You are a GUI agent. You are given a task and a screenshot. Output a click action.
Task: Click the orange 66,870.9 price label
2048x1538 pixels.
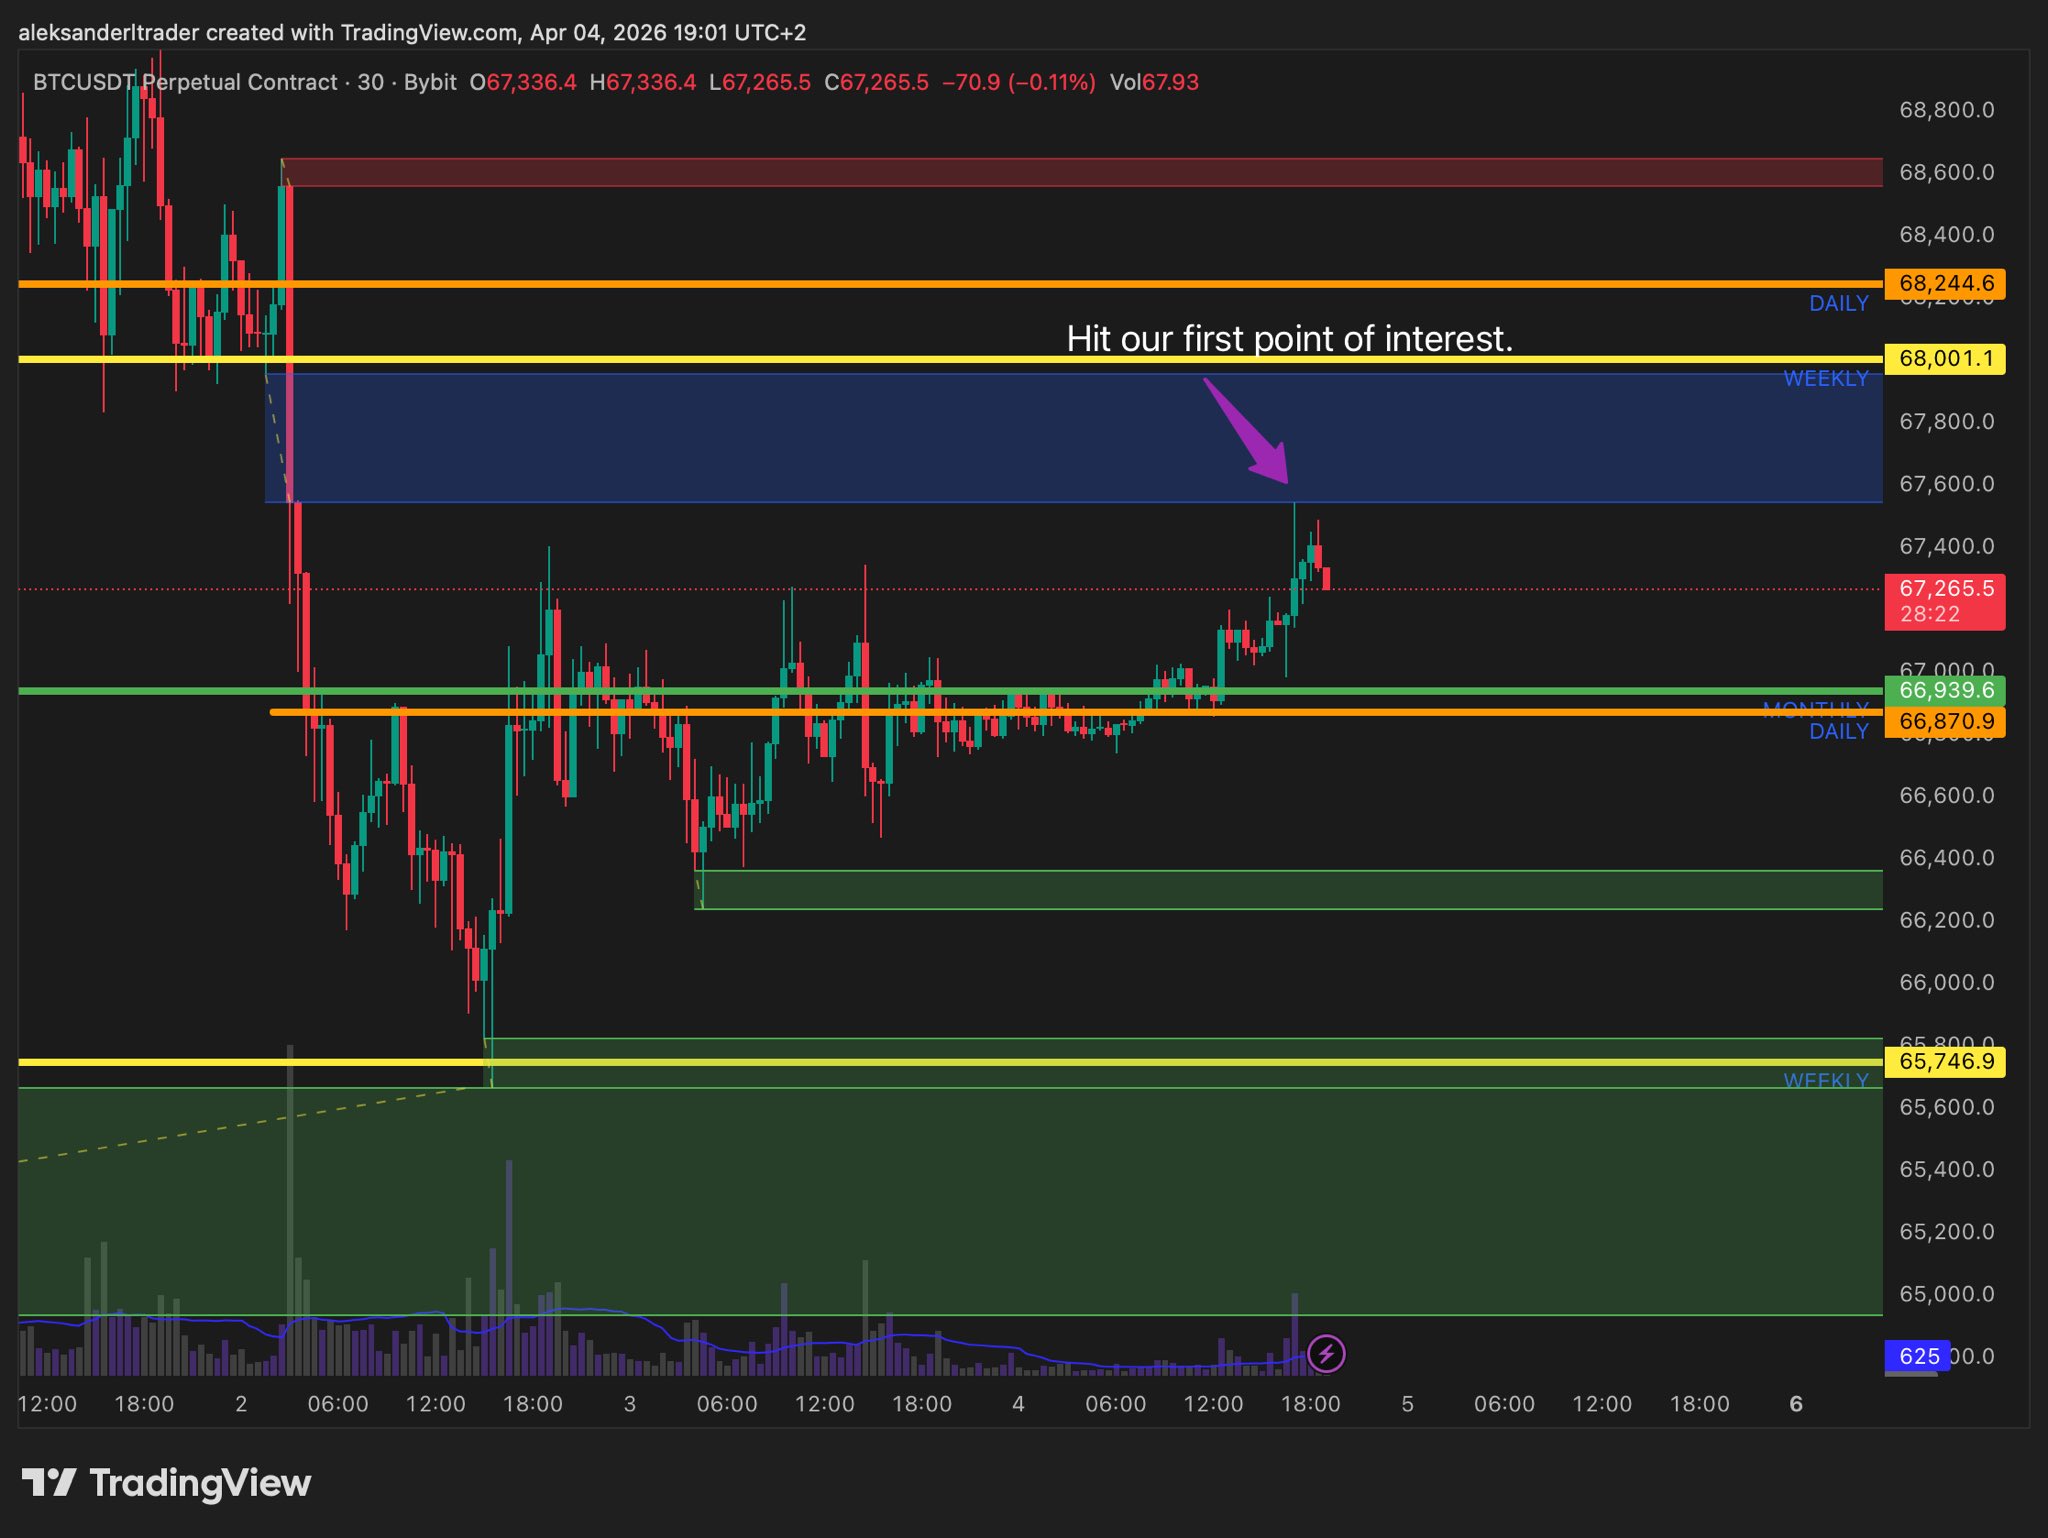(x=1944, y=721)
